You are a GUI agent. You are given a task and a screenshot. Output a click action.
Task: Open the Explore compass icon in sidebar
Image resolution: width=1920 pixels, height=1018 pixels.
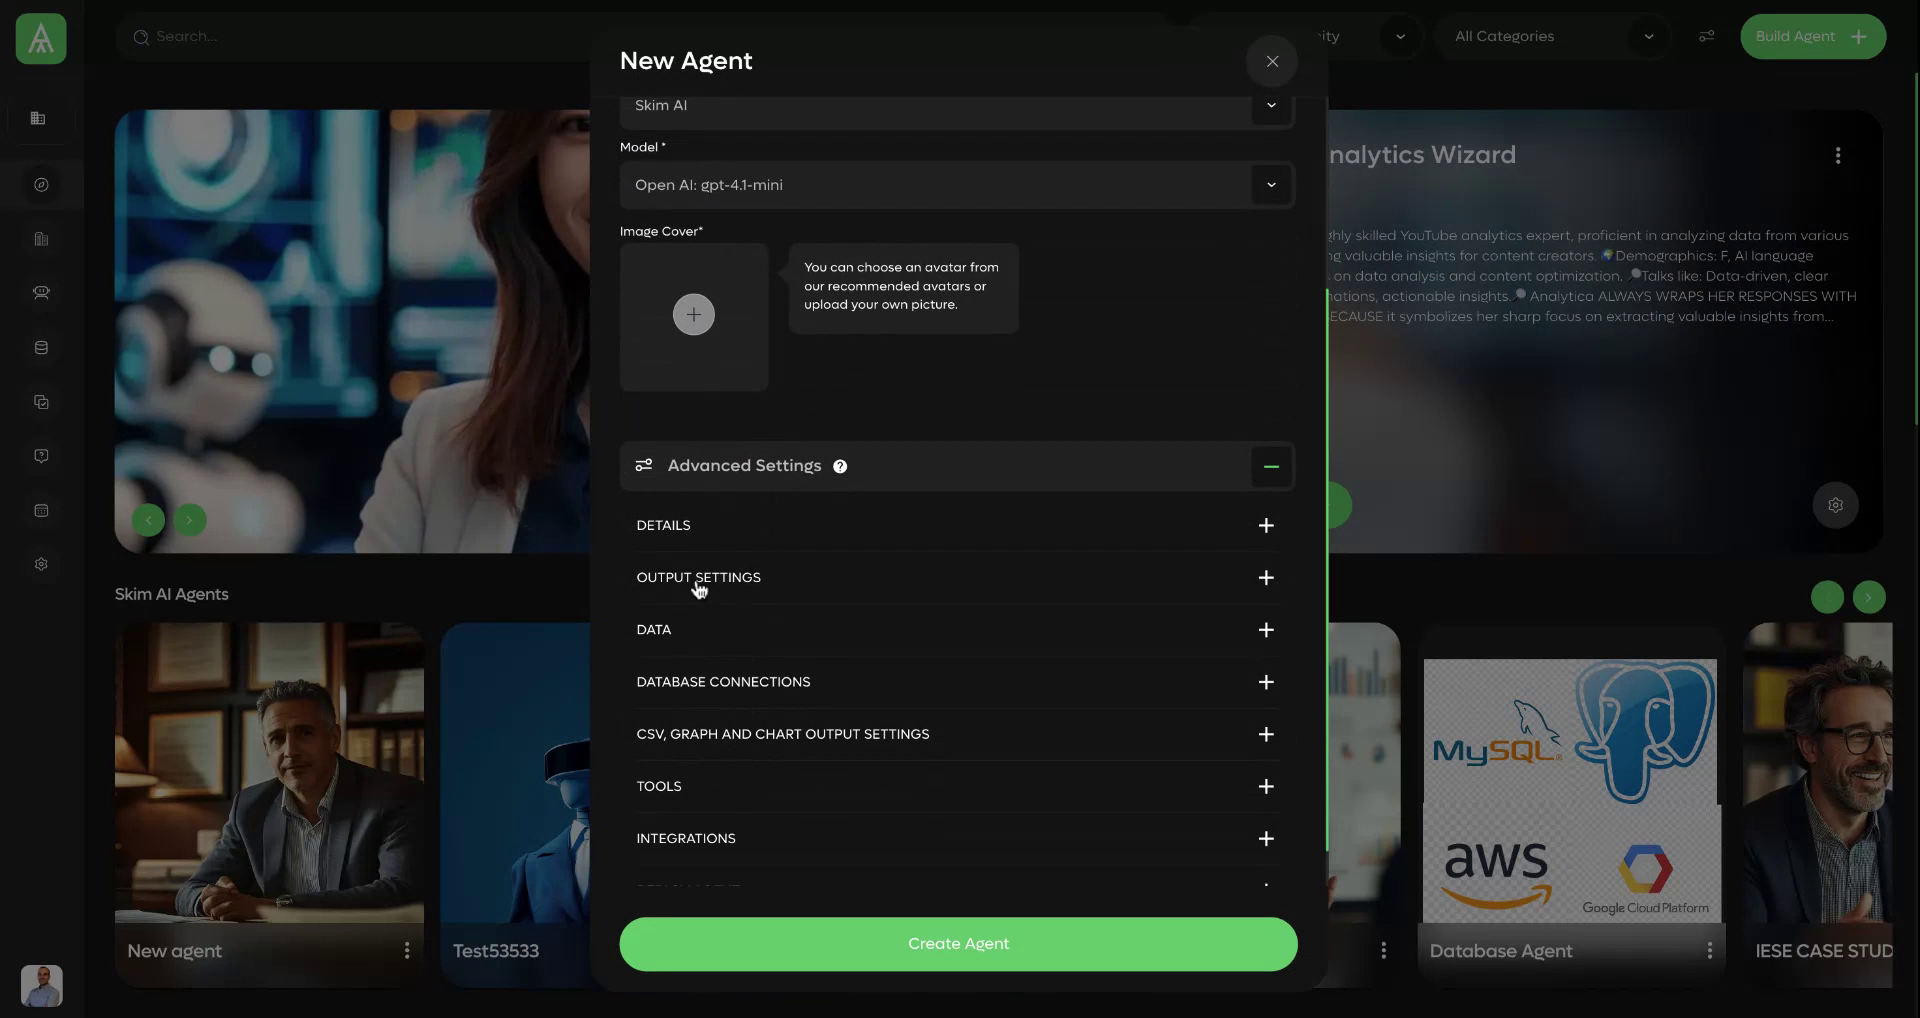click(x=40, y=184)
